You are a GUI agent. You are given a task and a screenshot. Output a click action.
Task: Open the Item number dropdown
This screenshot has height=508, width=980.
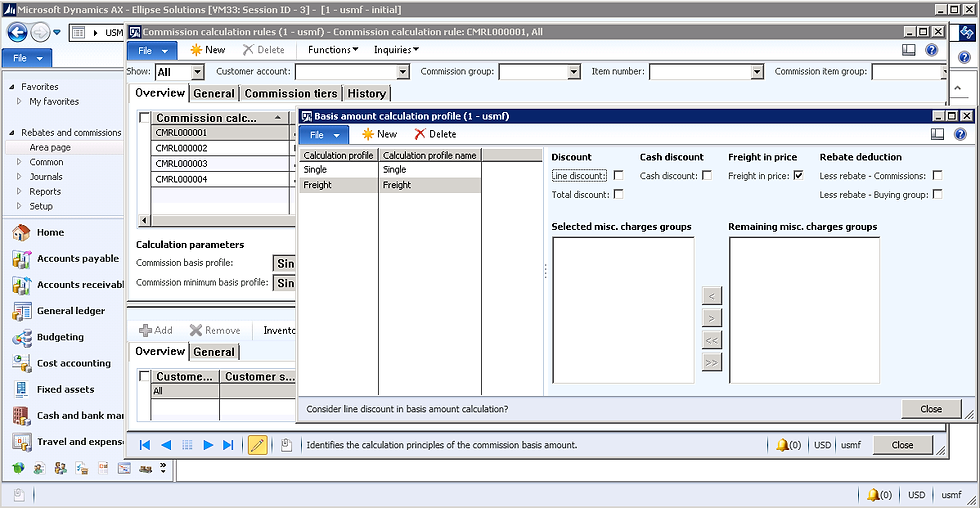758,72
